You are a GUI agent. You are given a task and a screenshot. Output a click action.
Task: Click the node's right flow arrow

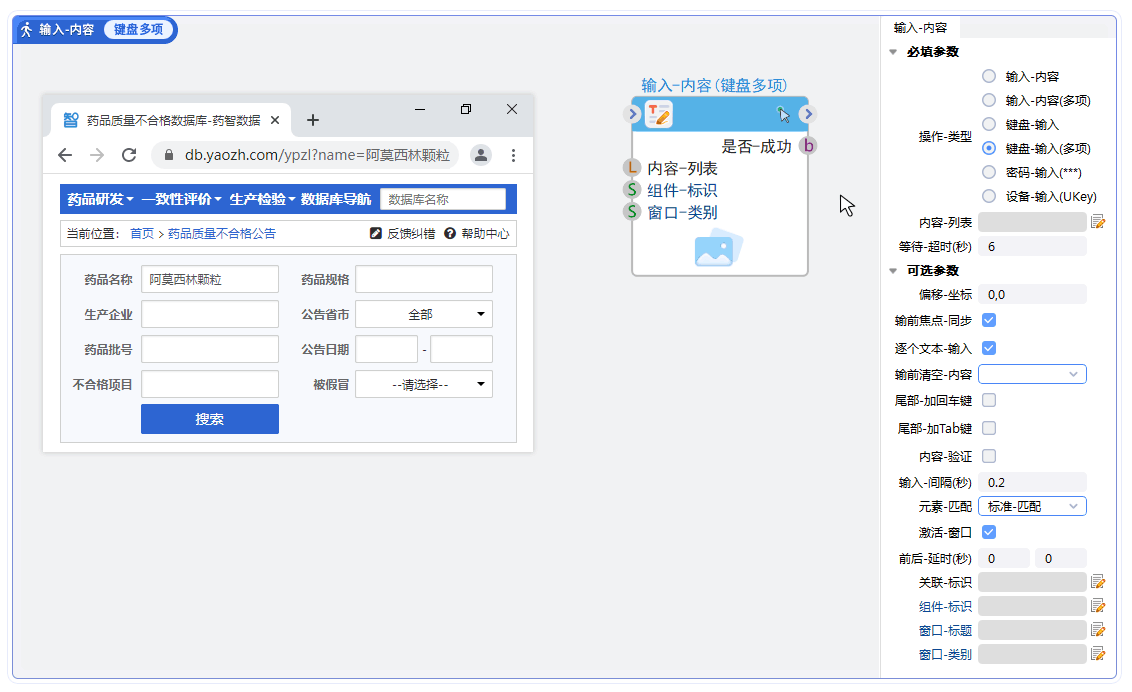click(x=808, y=114)
